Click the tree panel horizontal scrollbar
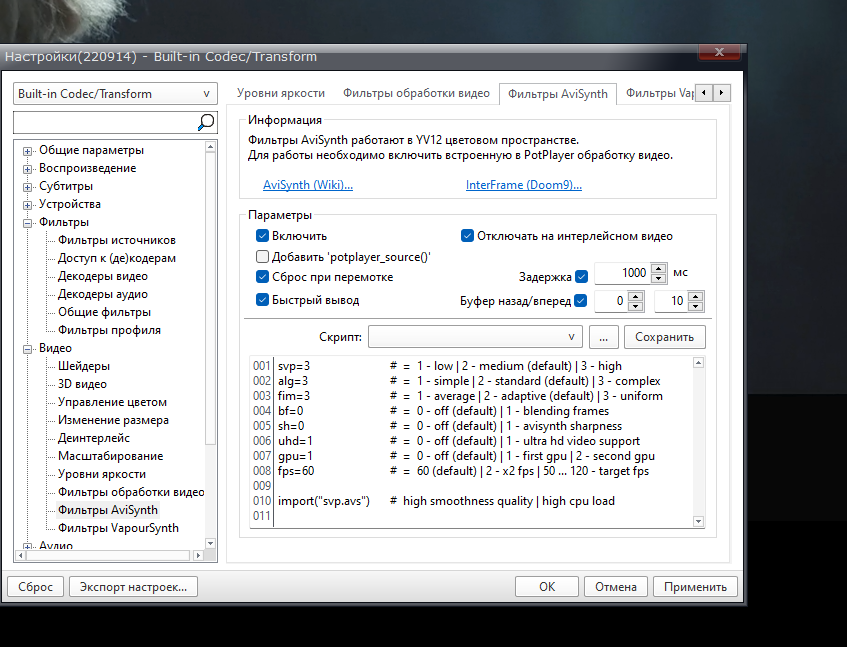The height and width of the screenshot is (647, 847). point(110,555)
